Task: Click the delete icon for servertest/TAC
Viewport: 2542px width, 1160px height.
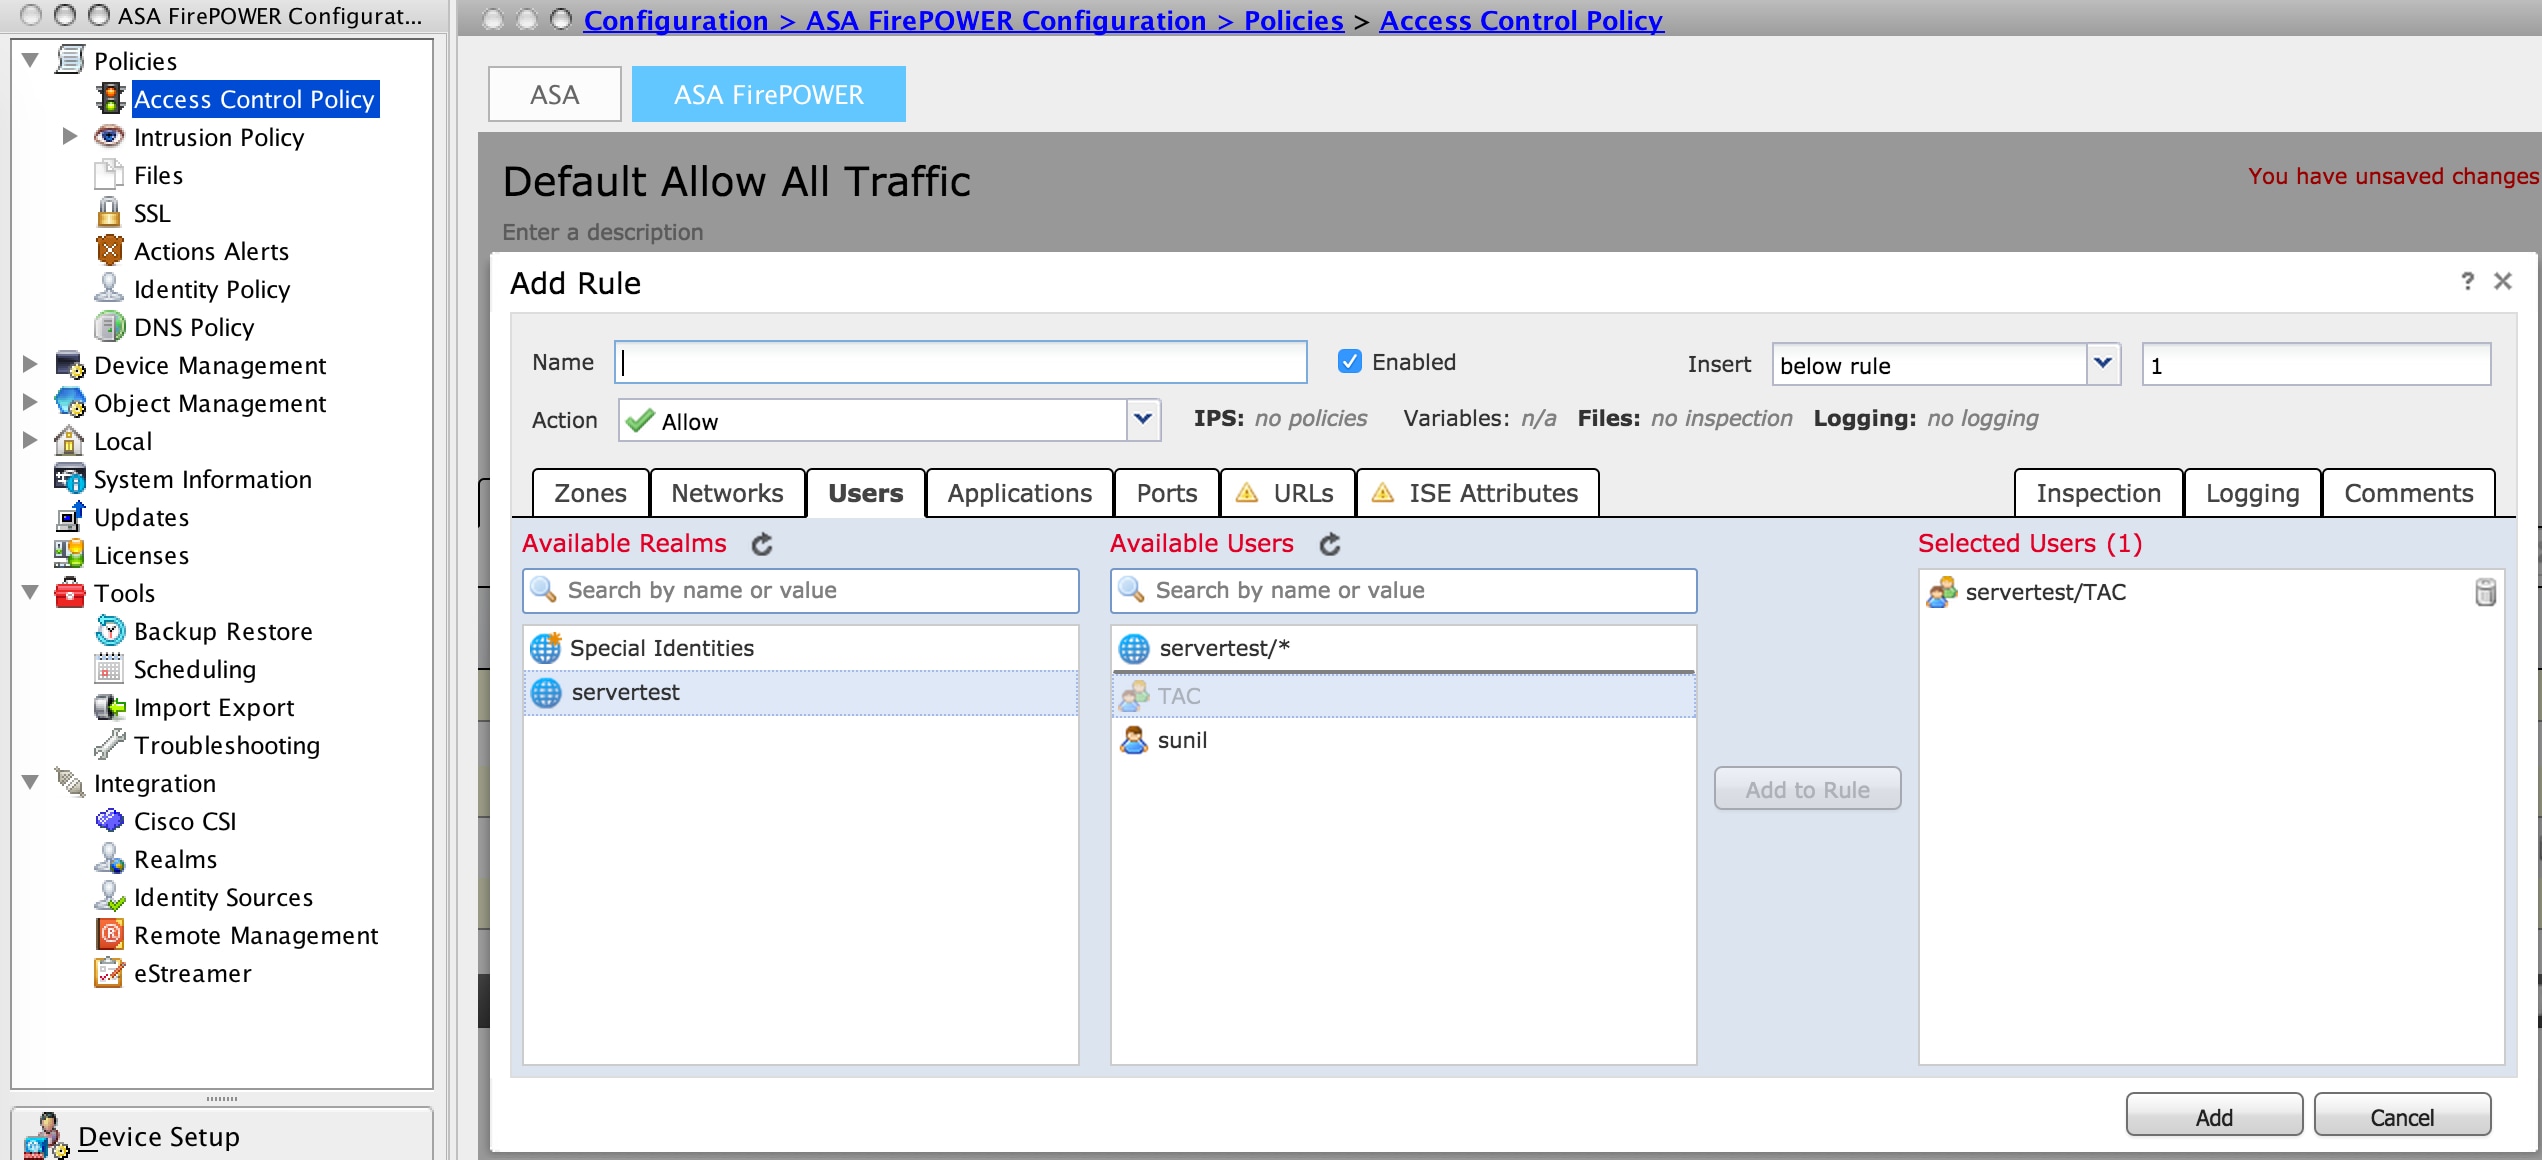Action: 2485,591
